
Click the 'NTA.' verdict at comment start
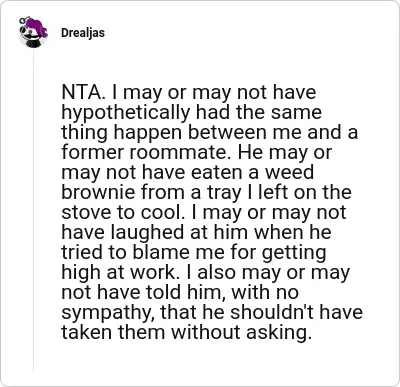82,92
